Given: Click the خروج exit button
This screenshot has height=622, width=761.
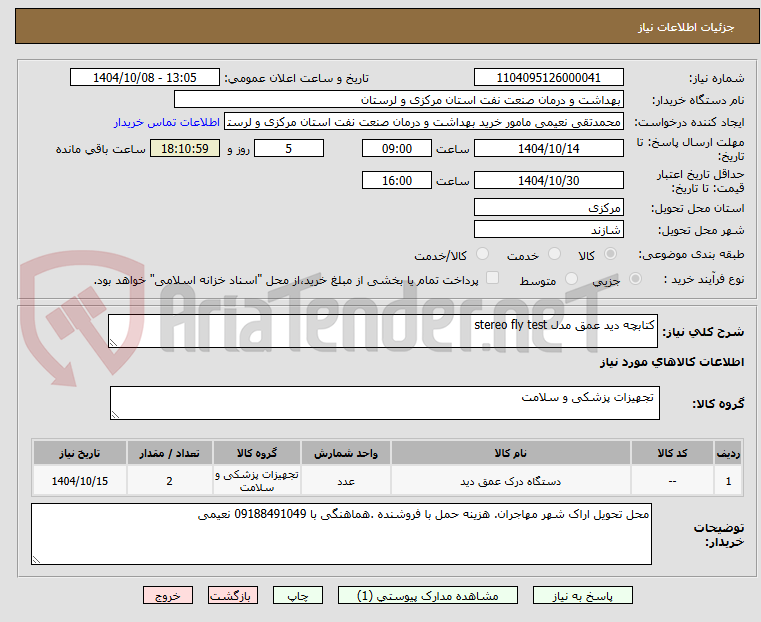Looking at the screenshot, I should coord(168,595).
